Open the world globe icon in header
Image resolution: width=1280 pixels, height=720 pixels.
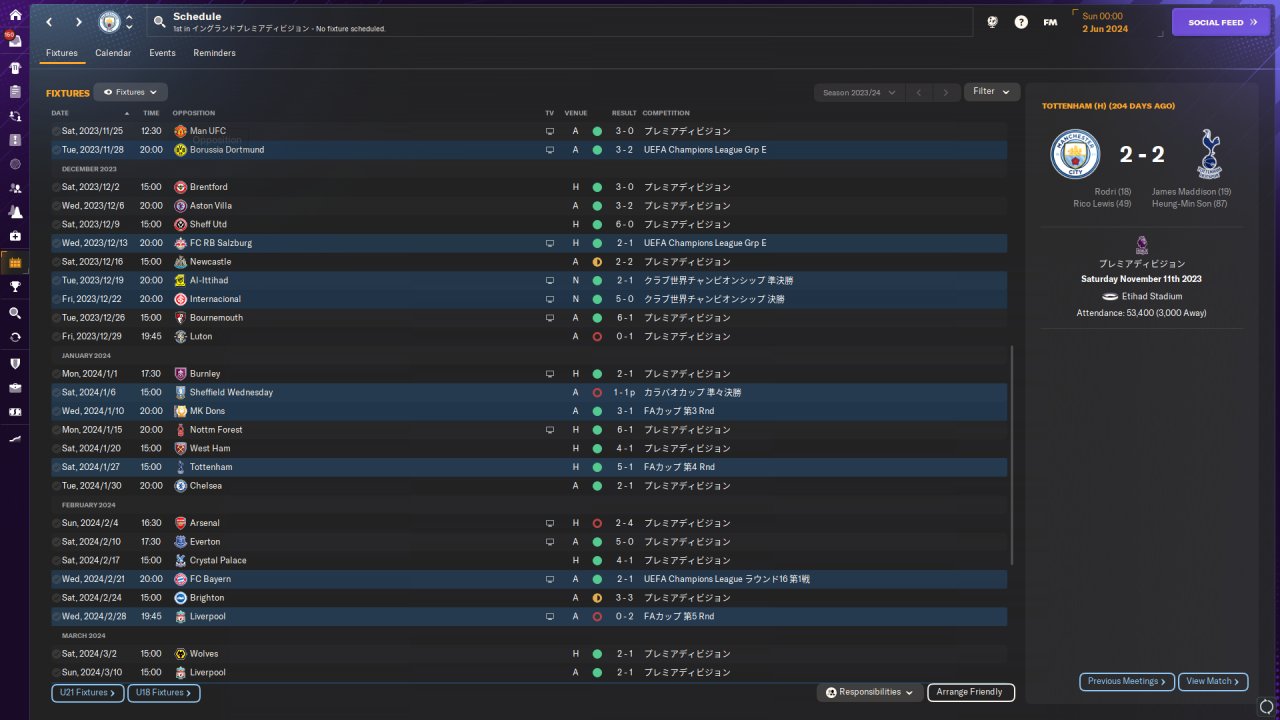click(x=992, y=22)
